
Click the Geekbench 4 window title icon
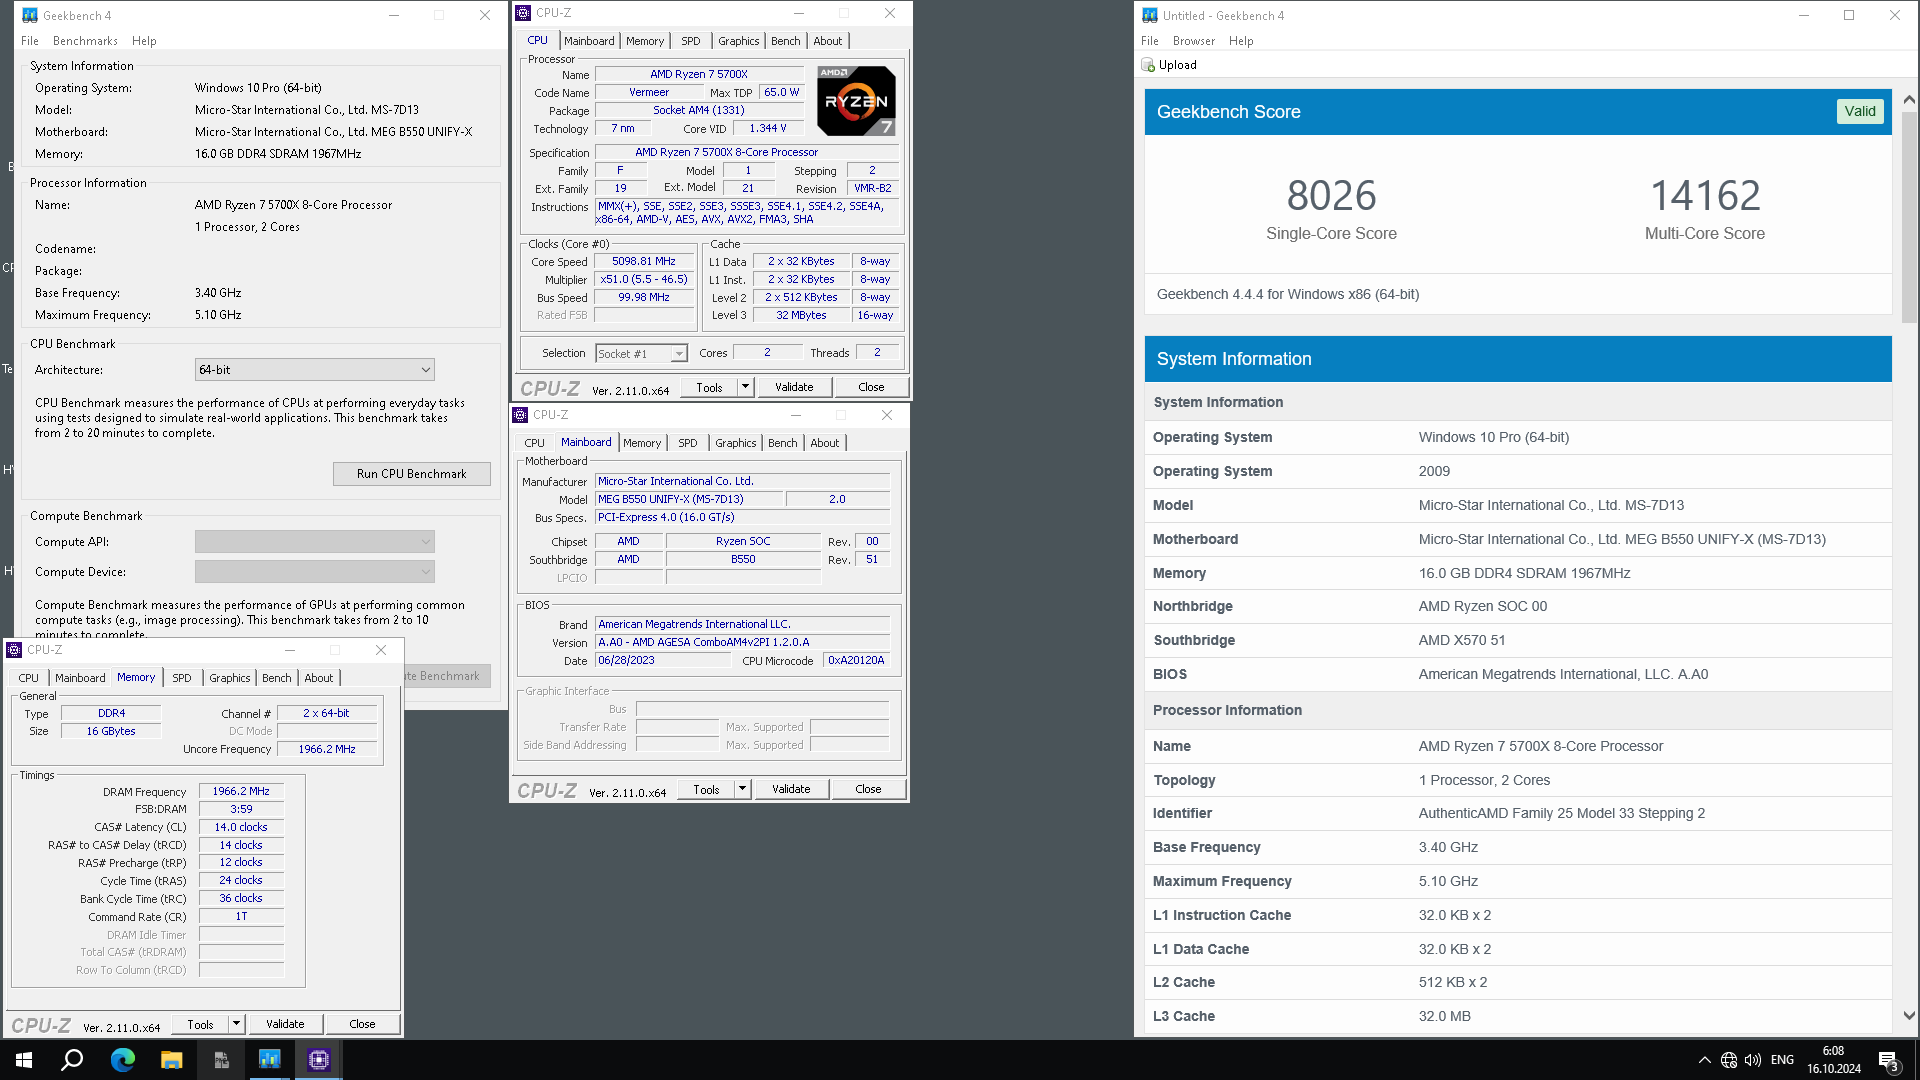pos(30,15)
